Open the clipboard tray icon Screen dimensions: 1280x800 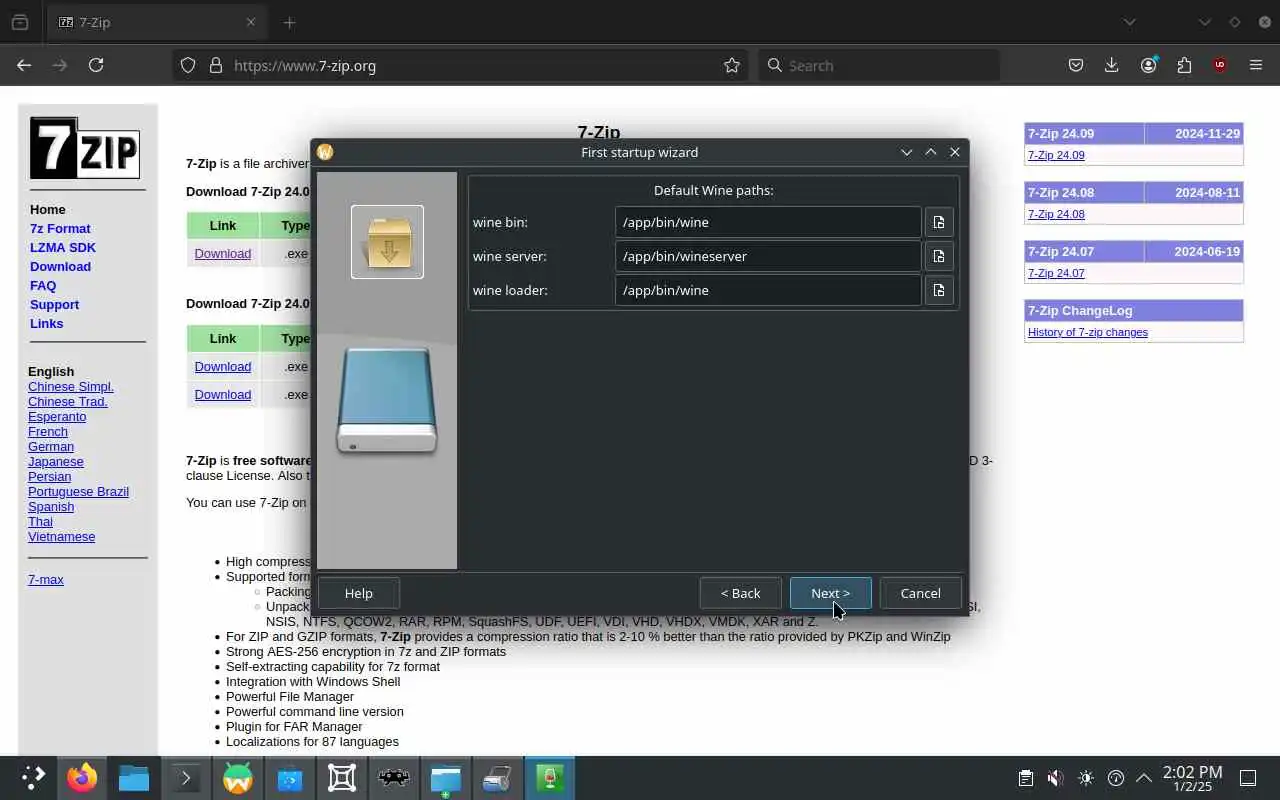[1025, 778]
